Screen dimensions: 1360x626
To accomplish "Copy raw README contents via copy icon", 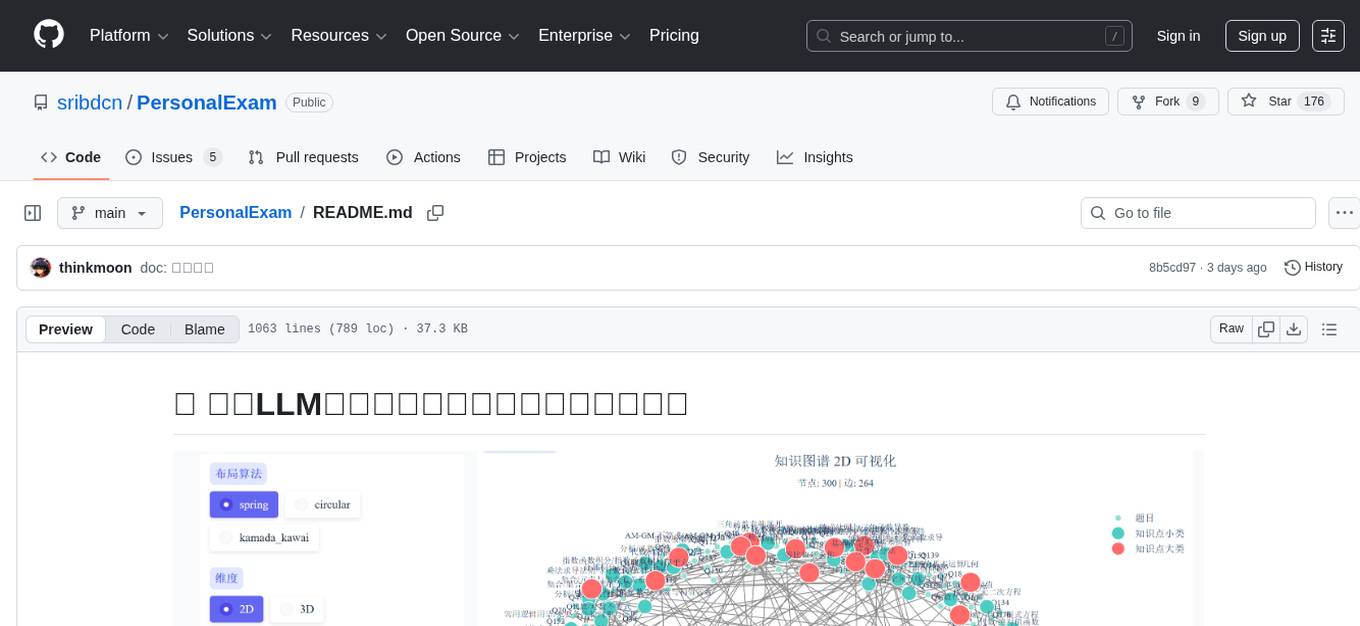I will [x=1266, y=328].
